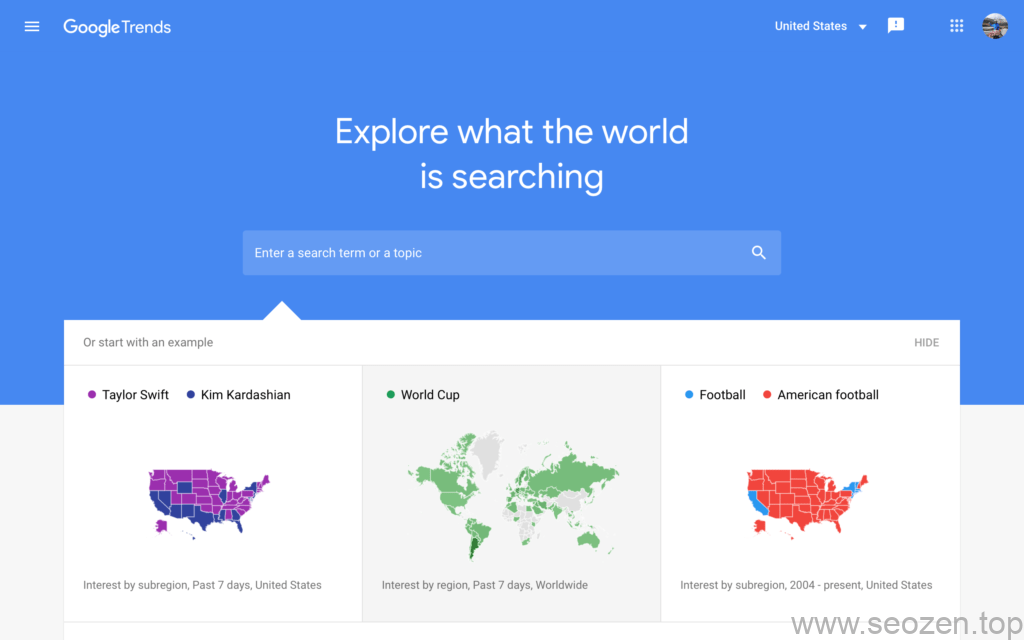Open your account profile avatar
Image resolution: width=1024 pixels, height=640 pixels.
[x=994, y=26]
